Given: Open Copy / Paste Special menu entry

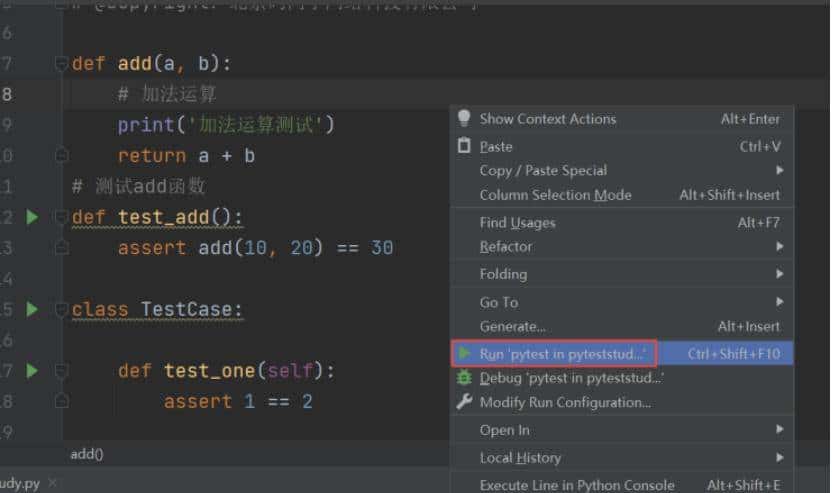Looking at the screenshot, I should [622, 170].
